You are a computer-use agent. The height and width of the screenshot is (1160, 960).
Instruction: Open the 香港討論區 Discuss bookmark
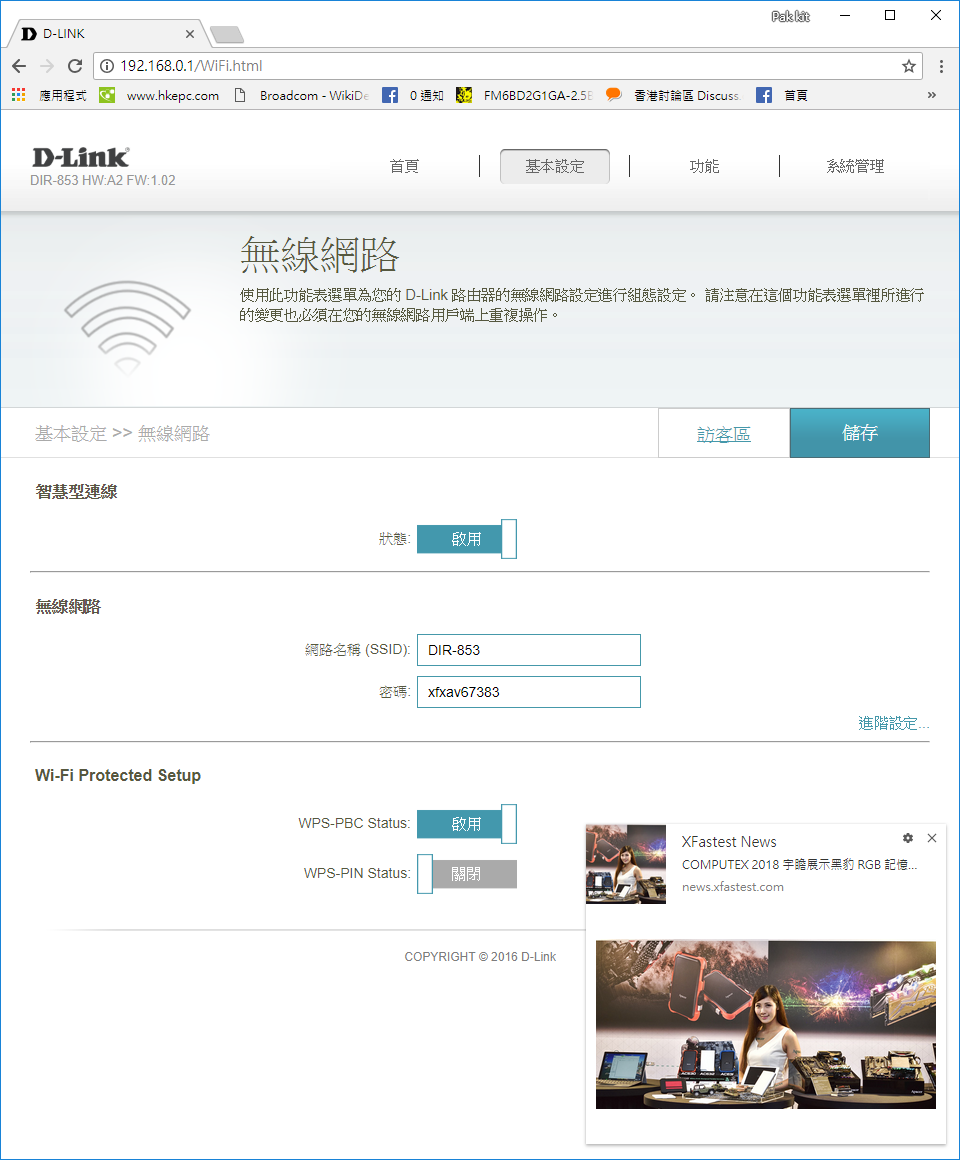(x=672, y=95)
